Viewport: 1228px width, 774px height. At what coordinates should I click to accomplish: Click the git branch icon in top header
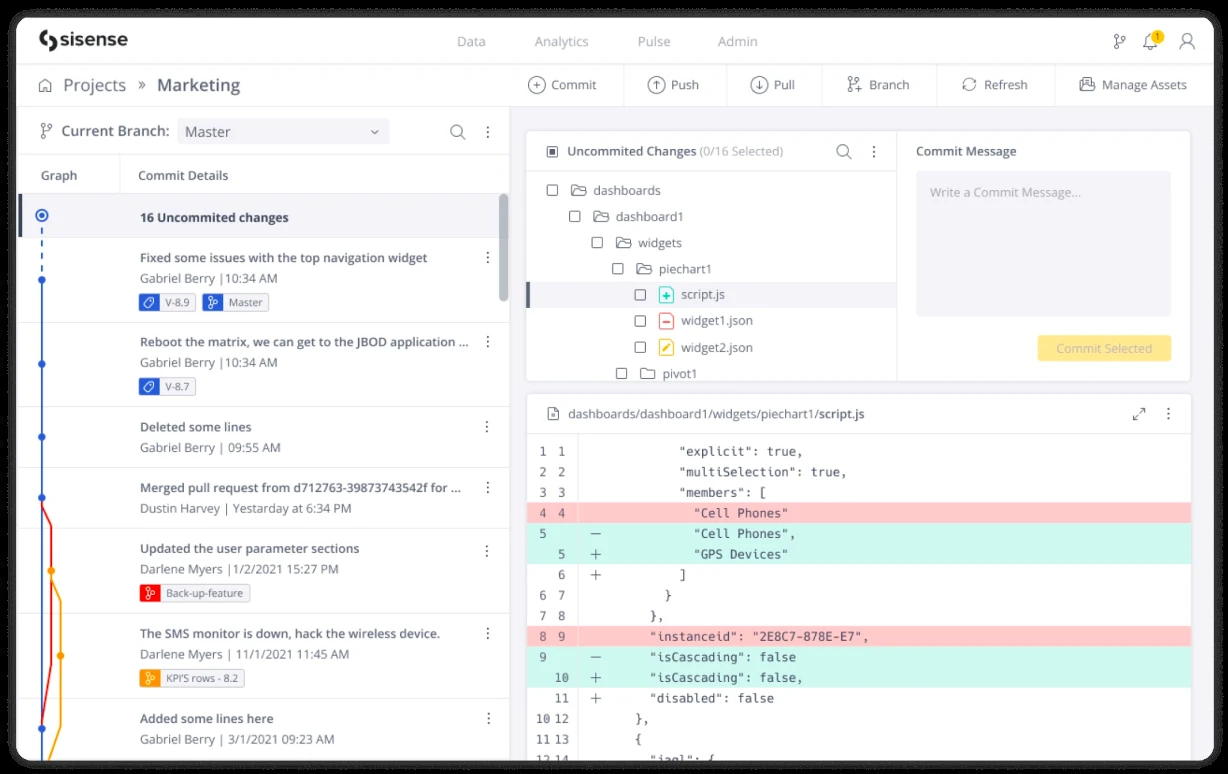(1119, 42)
